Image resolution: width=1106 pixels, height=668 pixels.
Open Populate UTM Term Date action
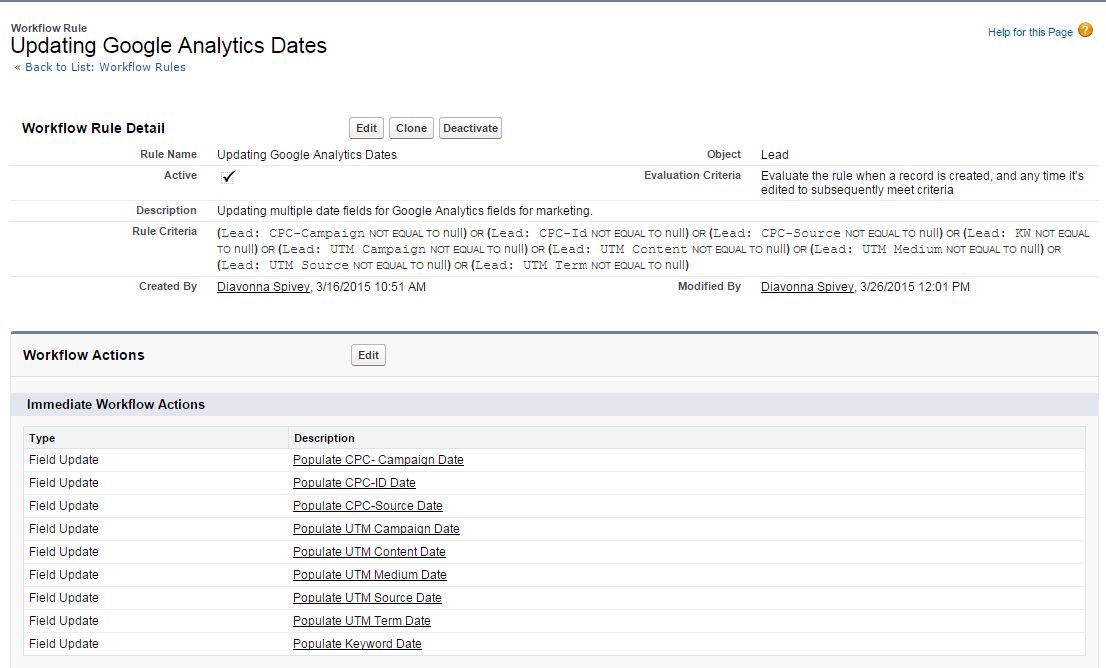pyautogui.click(x=361, y=621)
